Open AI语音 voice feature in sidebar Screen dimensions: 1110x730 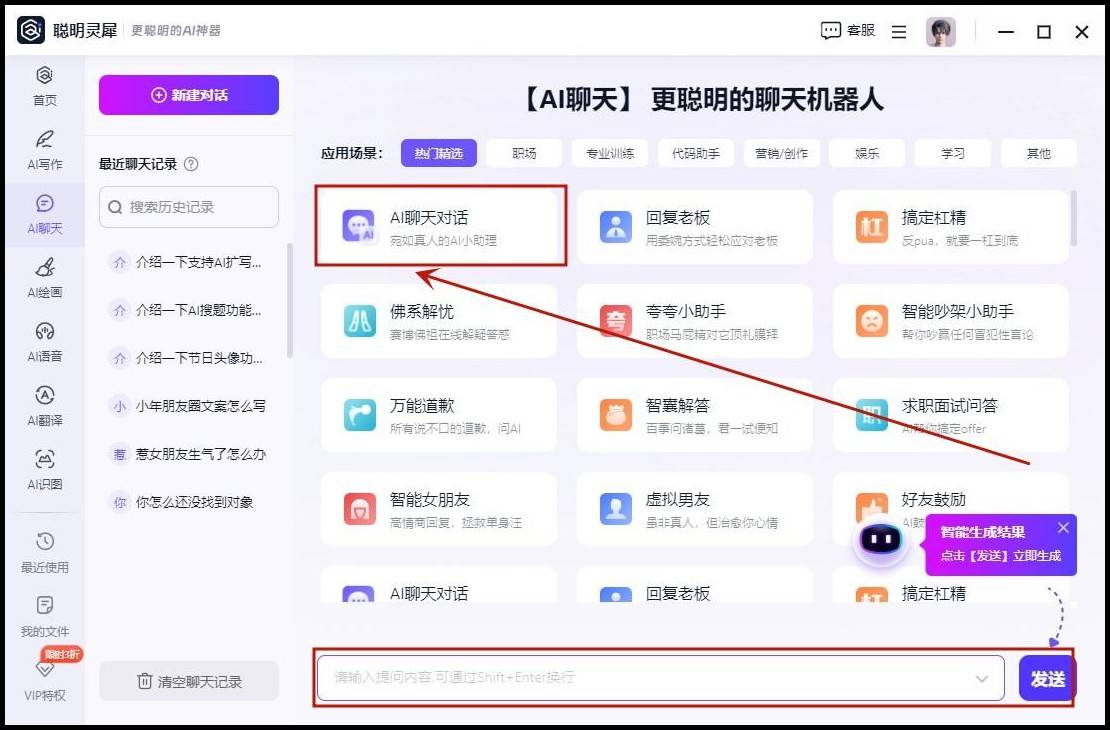coord(44,341)
